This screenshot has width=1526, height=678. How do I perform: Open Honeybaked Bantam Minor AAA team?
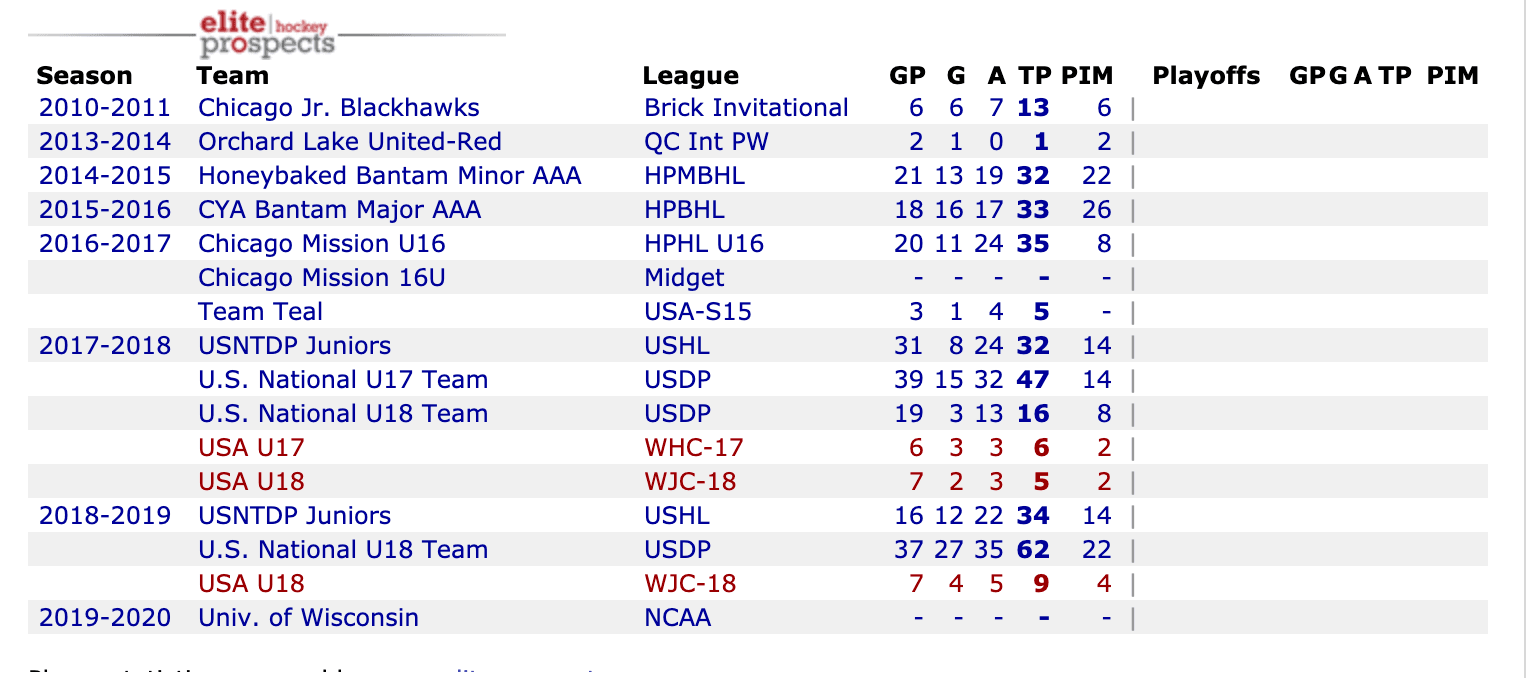coord(390,176)
